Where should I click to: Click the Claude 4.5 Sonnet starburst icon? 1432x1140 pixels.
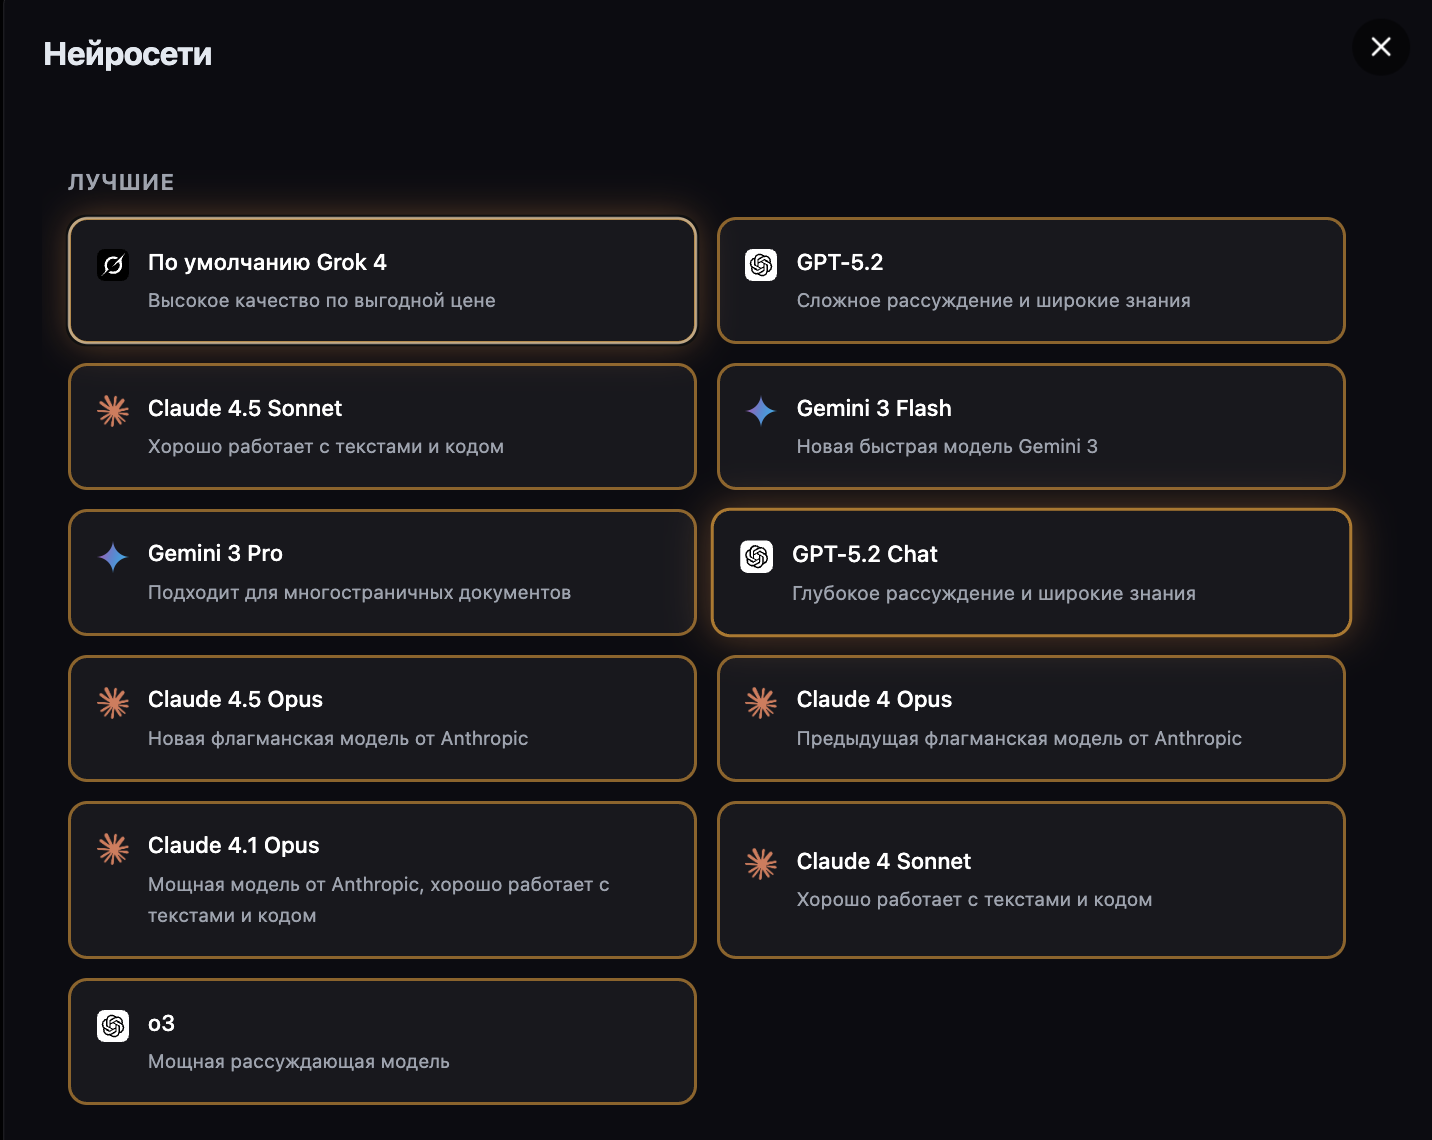113,410
